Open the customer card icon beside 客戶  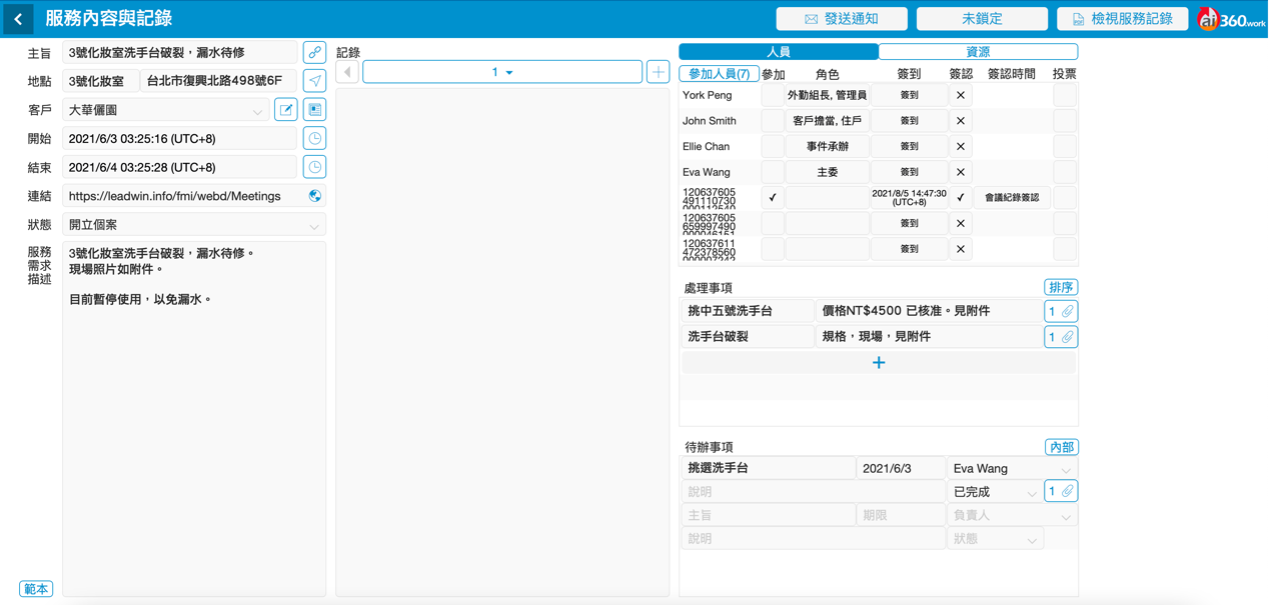(314, 110)
